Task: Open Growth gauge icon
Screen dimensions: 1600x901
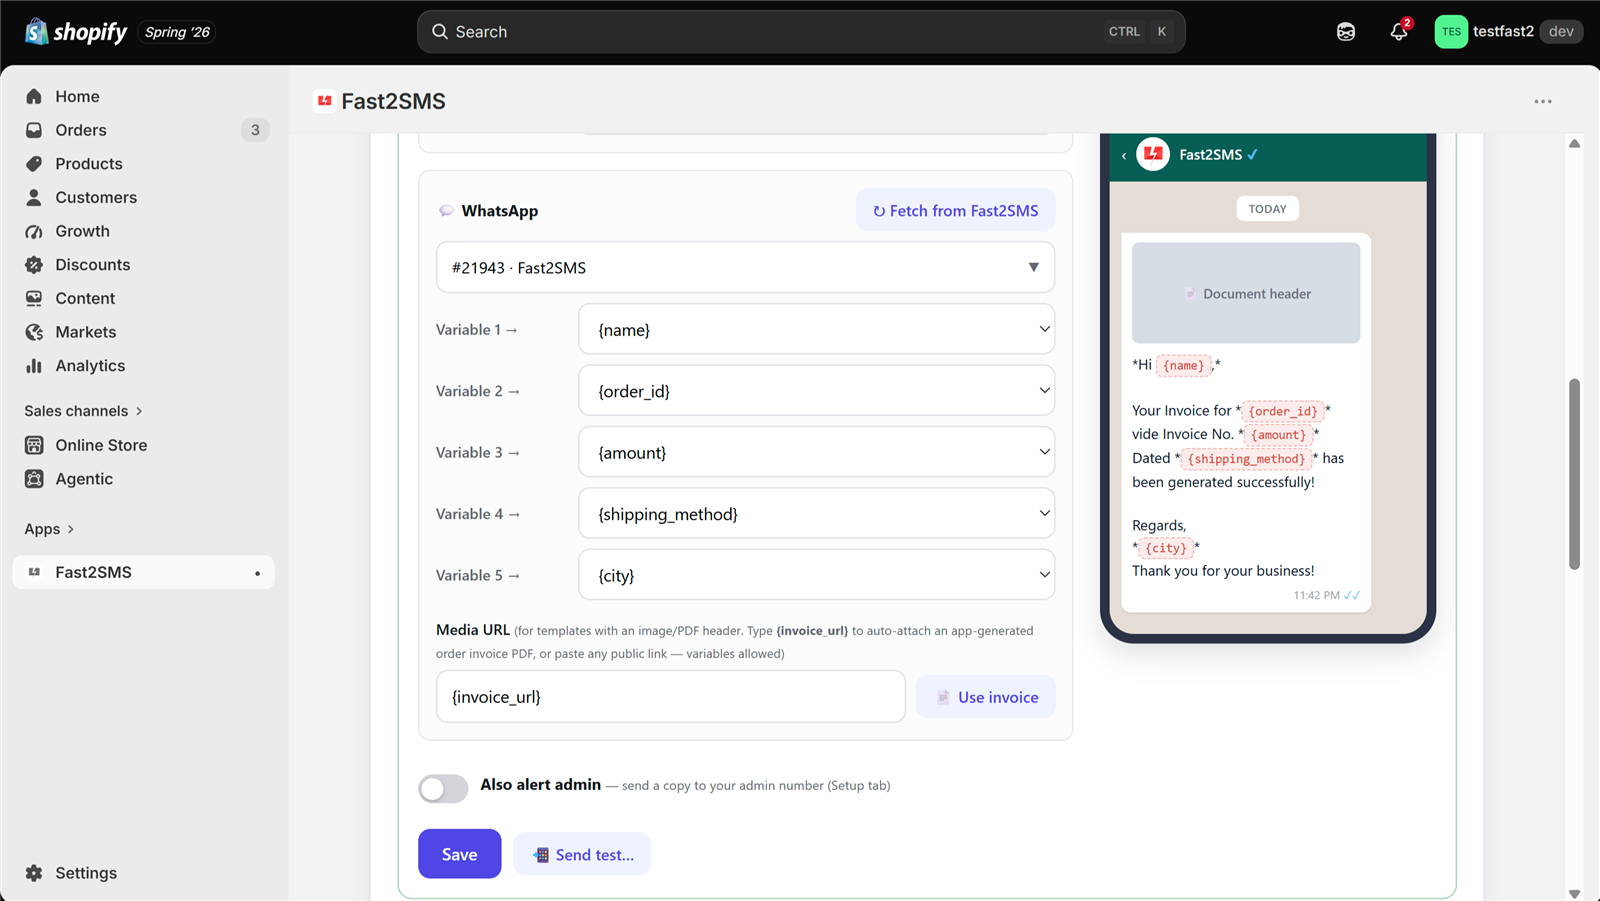Action: (x=34, y=231)
